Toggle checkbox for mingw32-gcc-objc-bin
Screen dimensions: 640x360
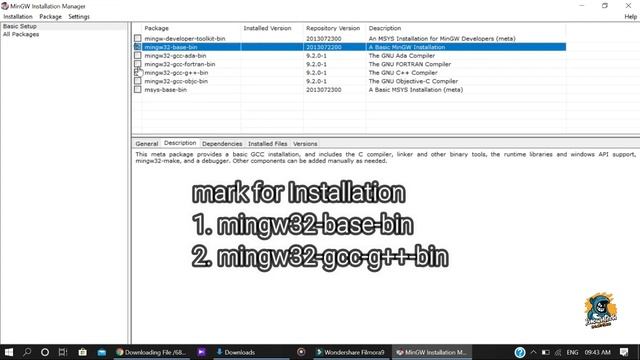[138, 81]
